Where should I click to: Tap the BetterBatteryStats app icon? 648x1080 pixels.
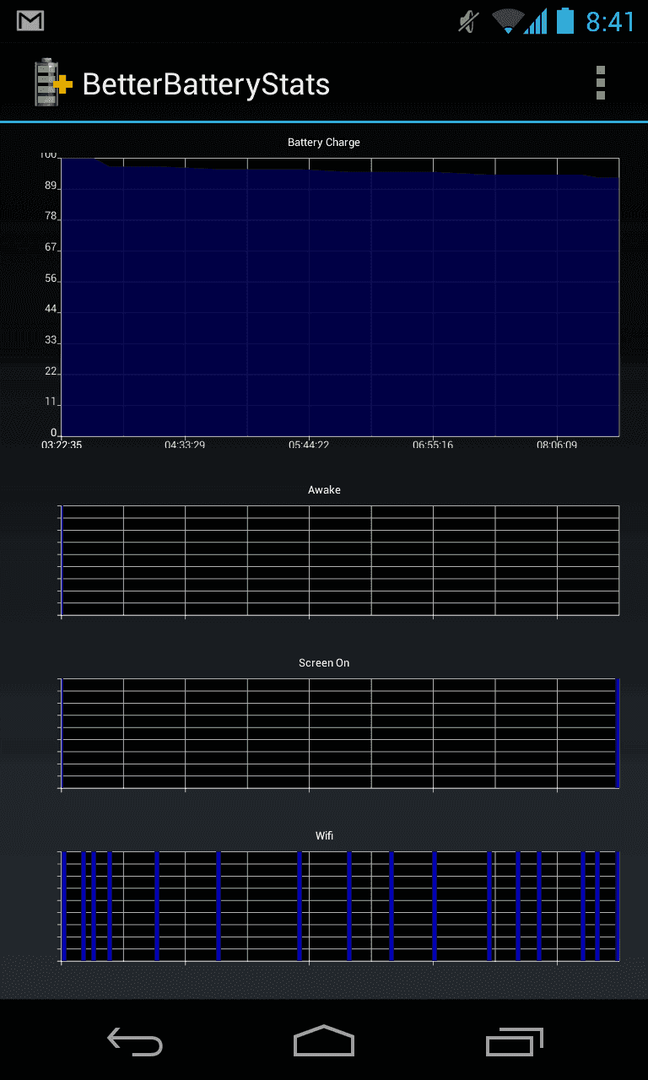tap(52, 83)
